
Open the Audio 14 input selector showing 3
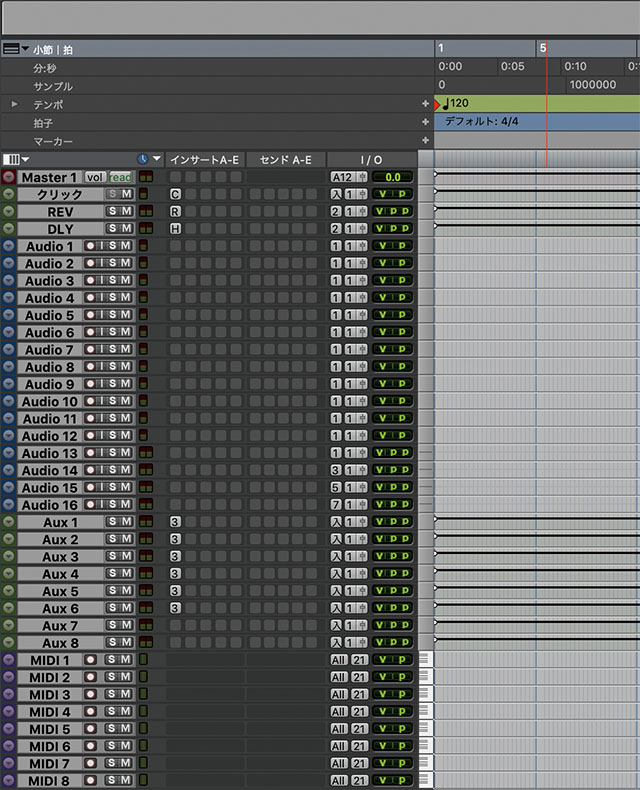(336, 470)
